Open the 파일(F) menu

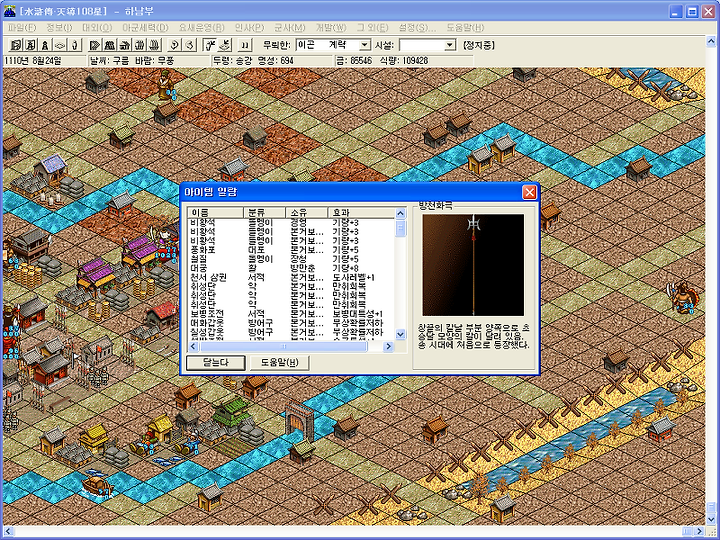coord(22,28)
